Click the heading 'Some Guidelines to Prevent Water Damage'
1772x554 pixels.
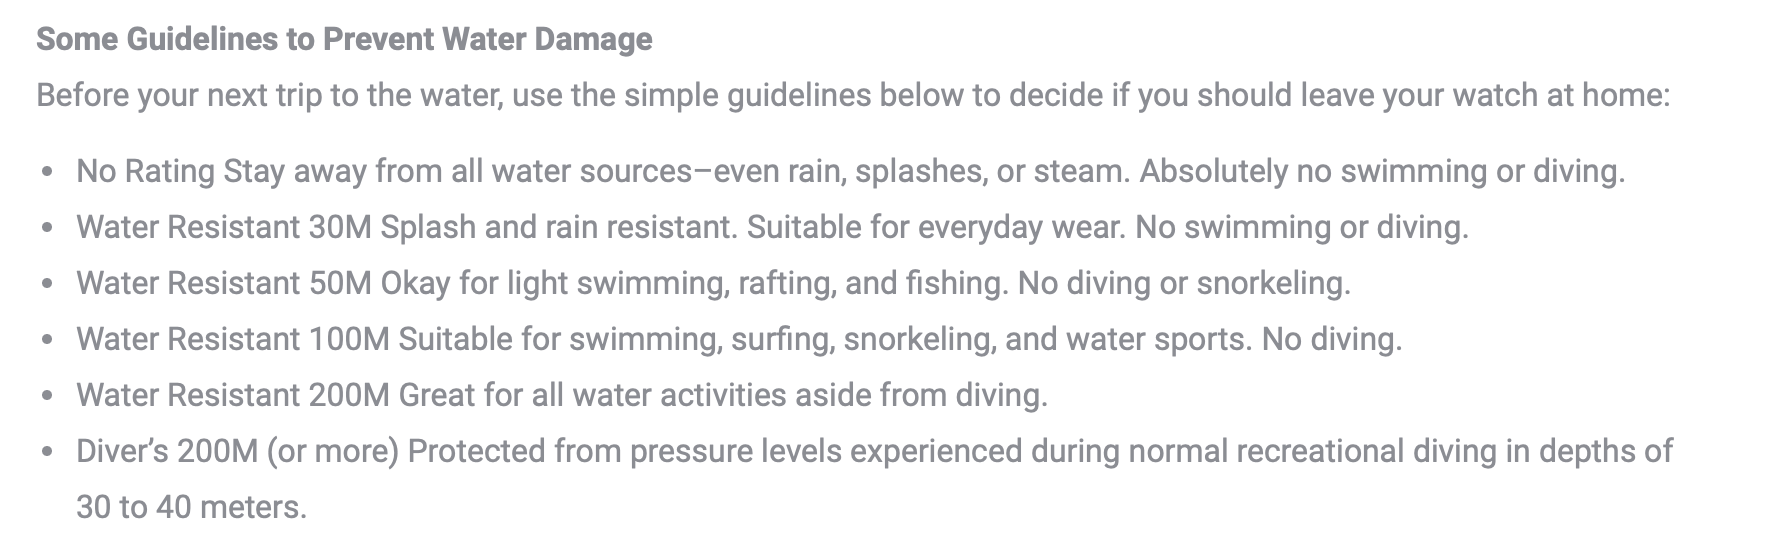point(344,40)
